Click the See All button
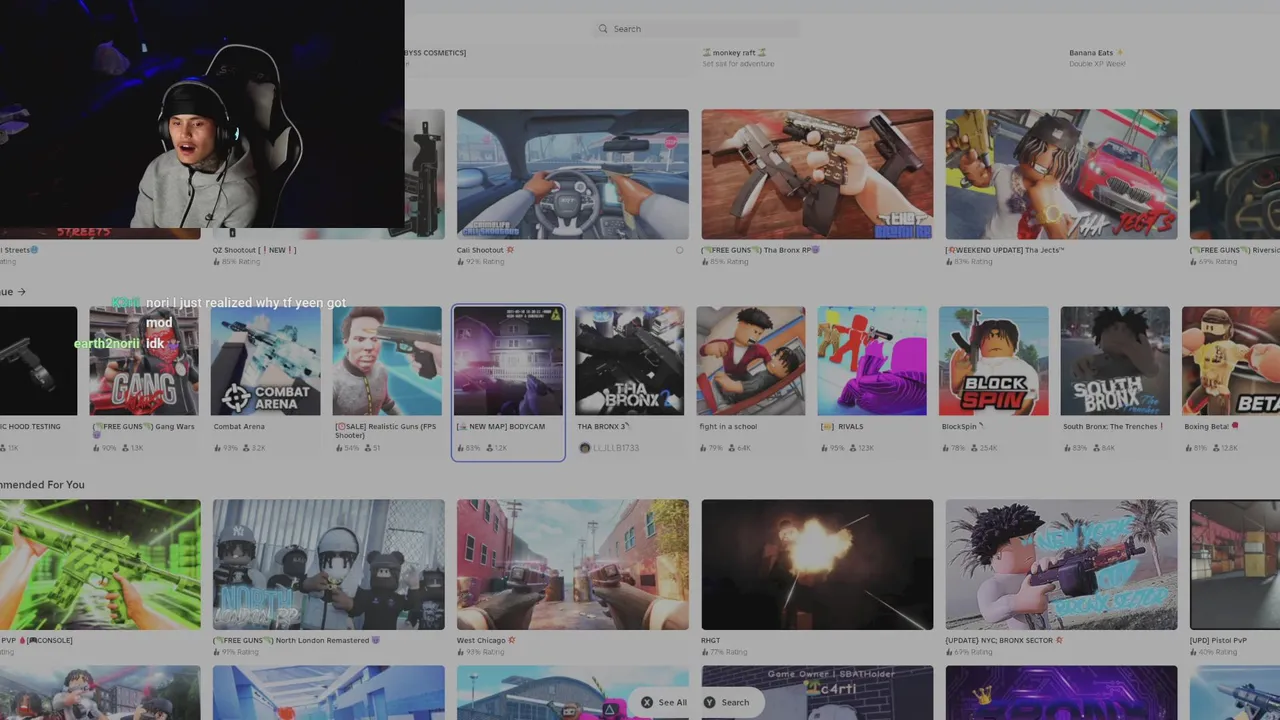1280x720 pixels. point(663,702)
